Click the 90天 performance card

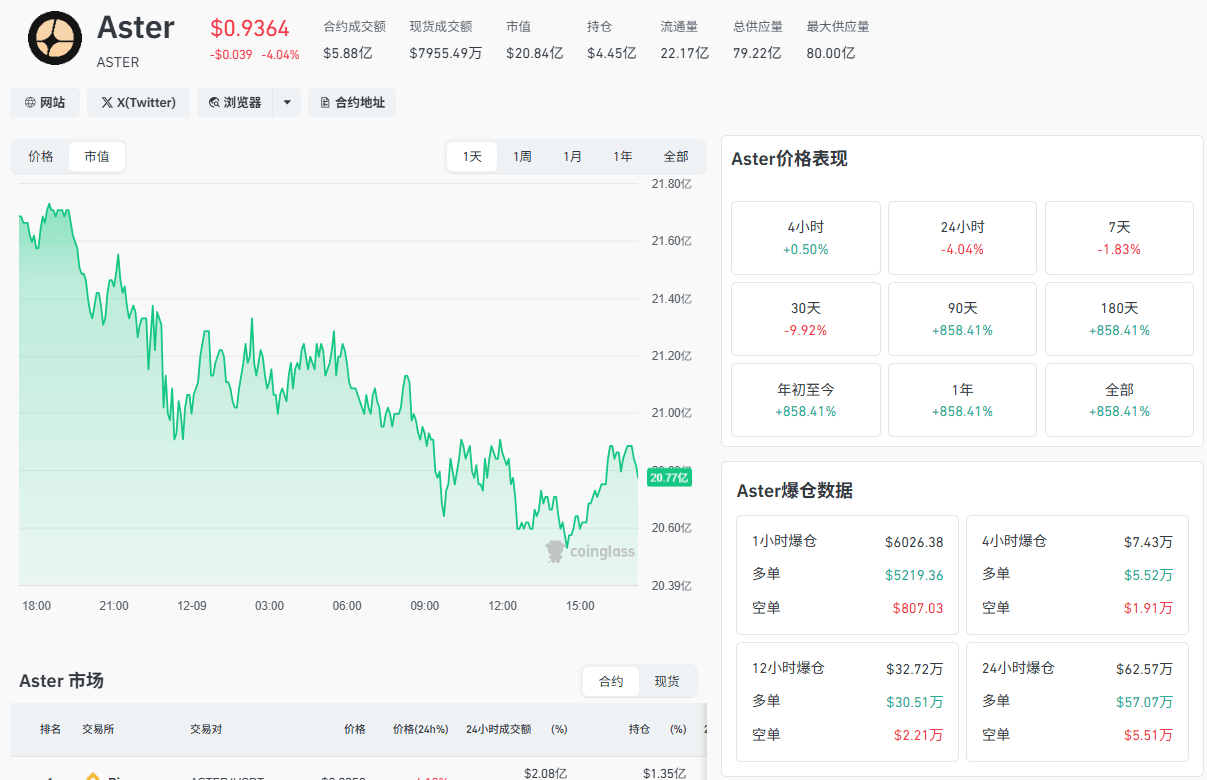[962, 319]
